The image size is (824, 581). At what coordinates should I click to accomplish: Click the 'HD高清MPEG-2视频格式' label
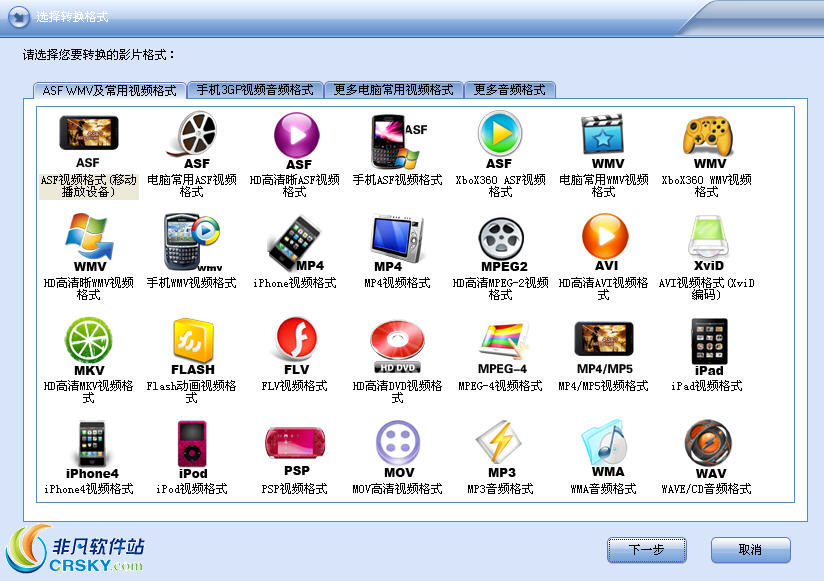point(500,289)
